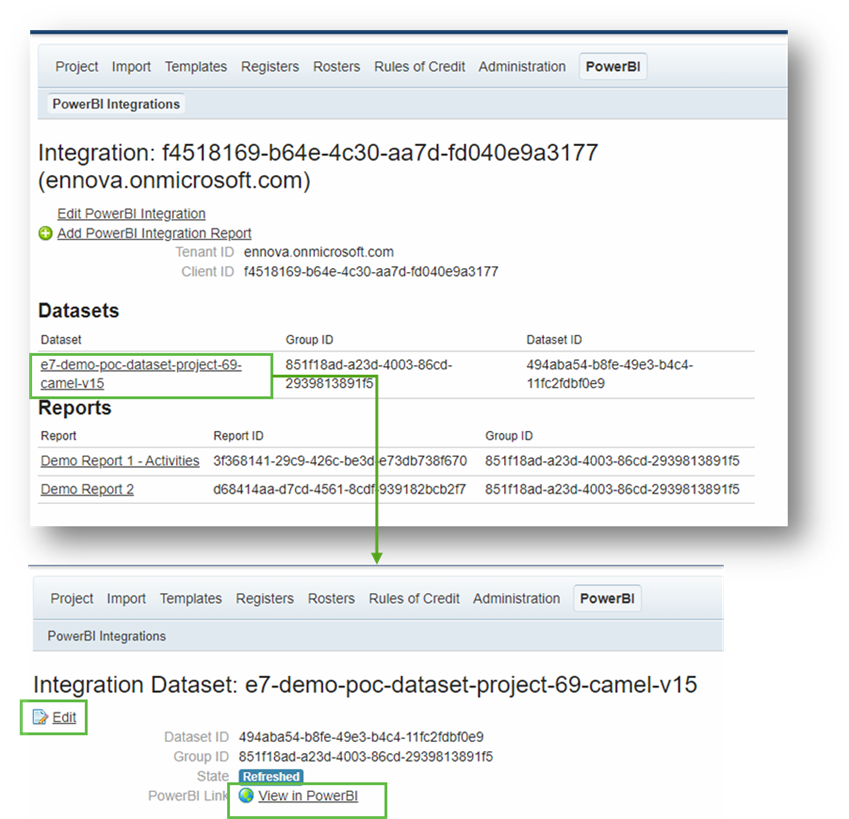
Task: Click Edit PowerBI Integration link
Action: click(132, 214)
